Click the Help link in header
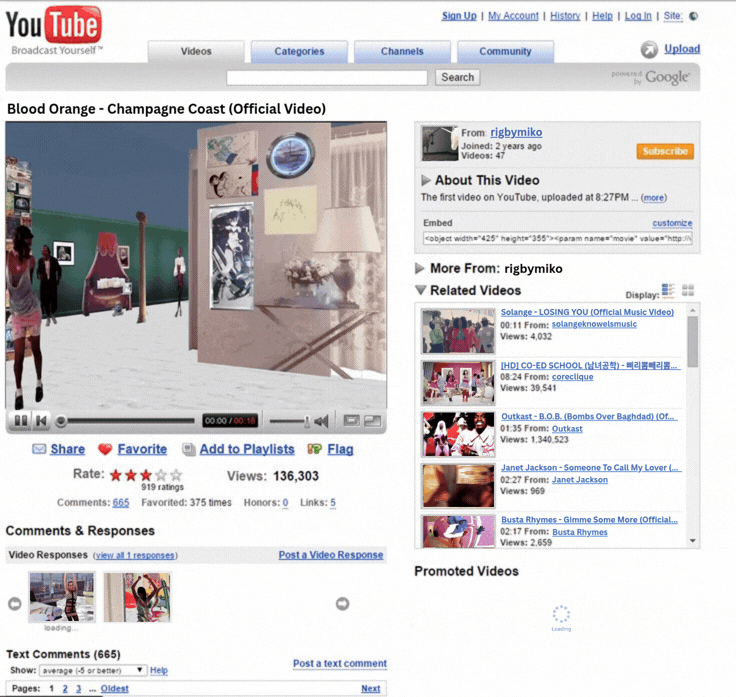Viewport: 736px width, 697px height. (602, 16)
